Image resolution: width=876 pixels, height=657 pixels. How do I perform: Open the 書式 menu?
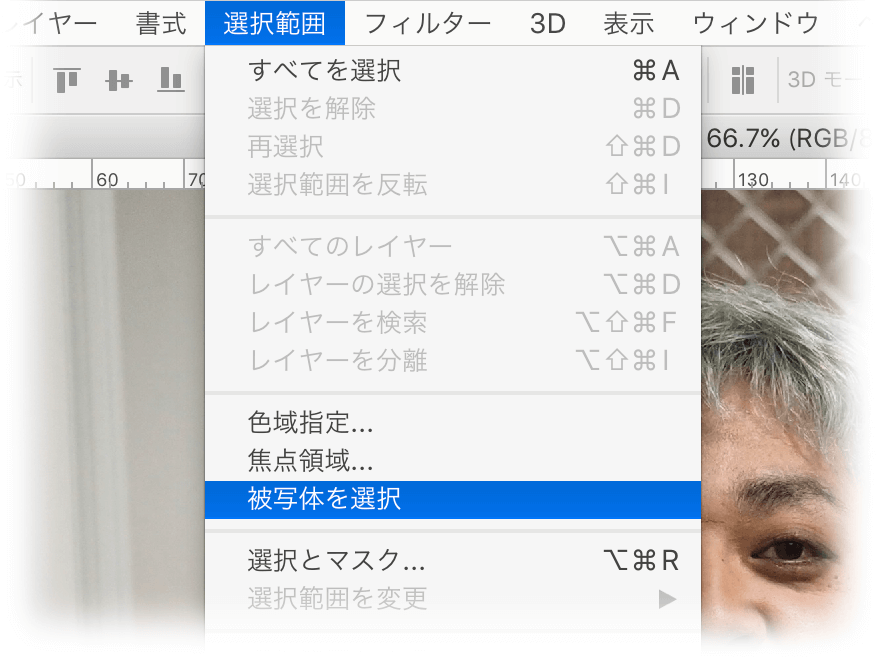(161, 23)
